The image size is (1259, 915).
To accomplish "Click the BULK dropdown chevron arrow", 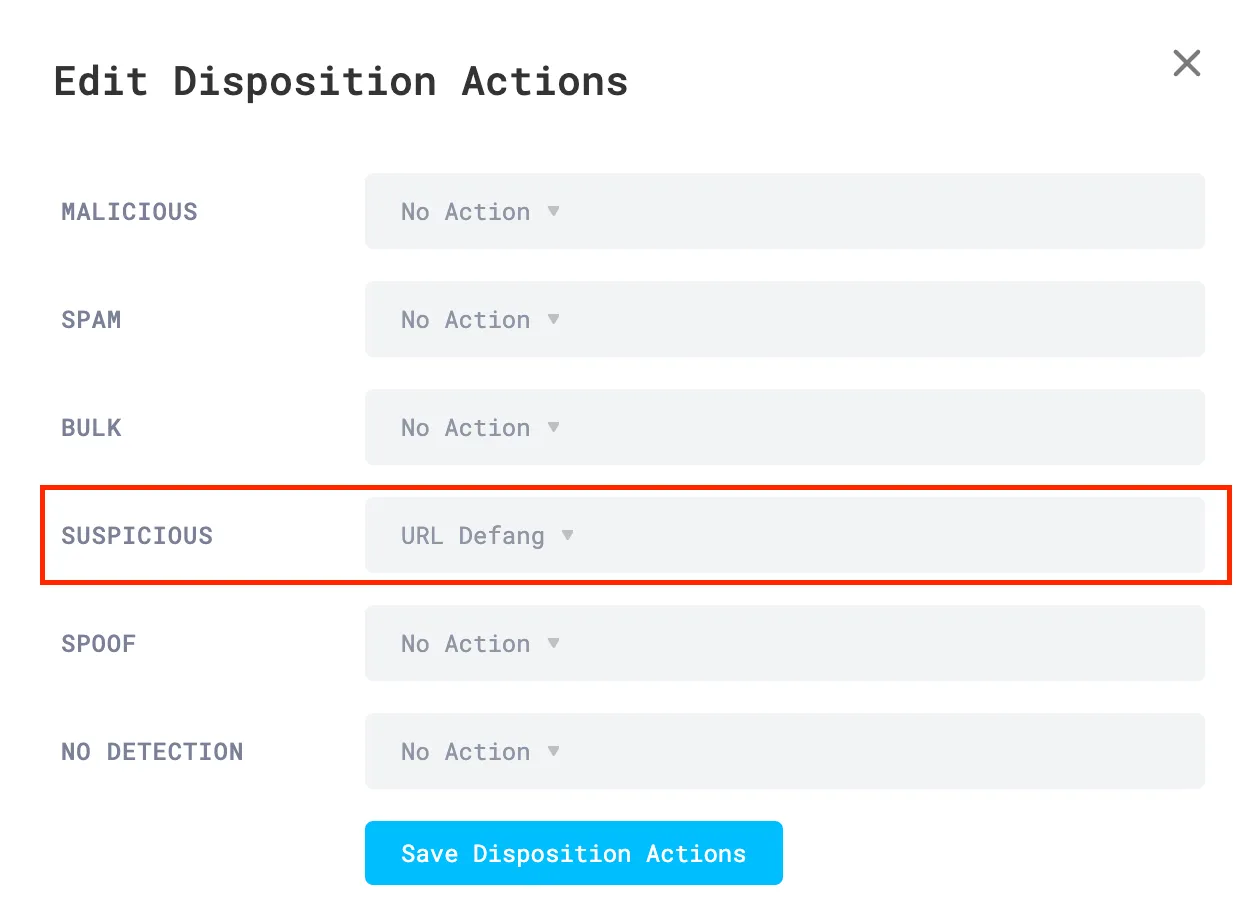I will (553, 427).
